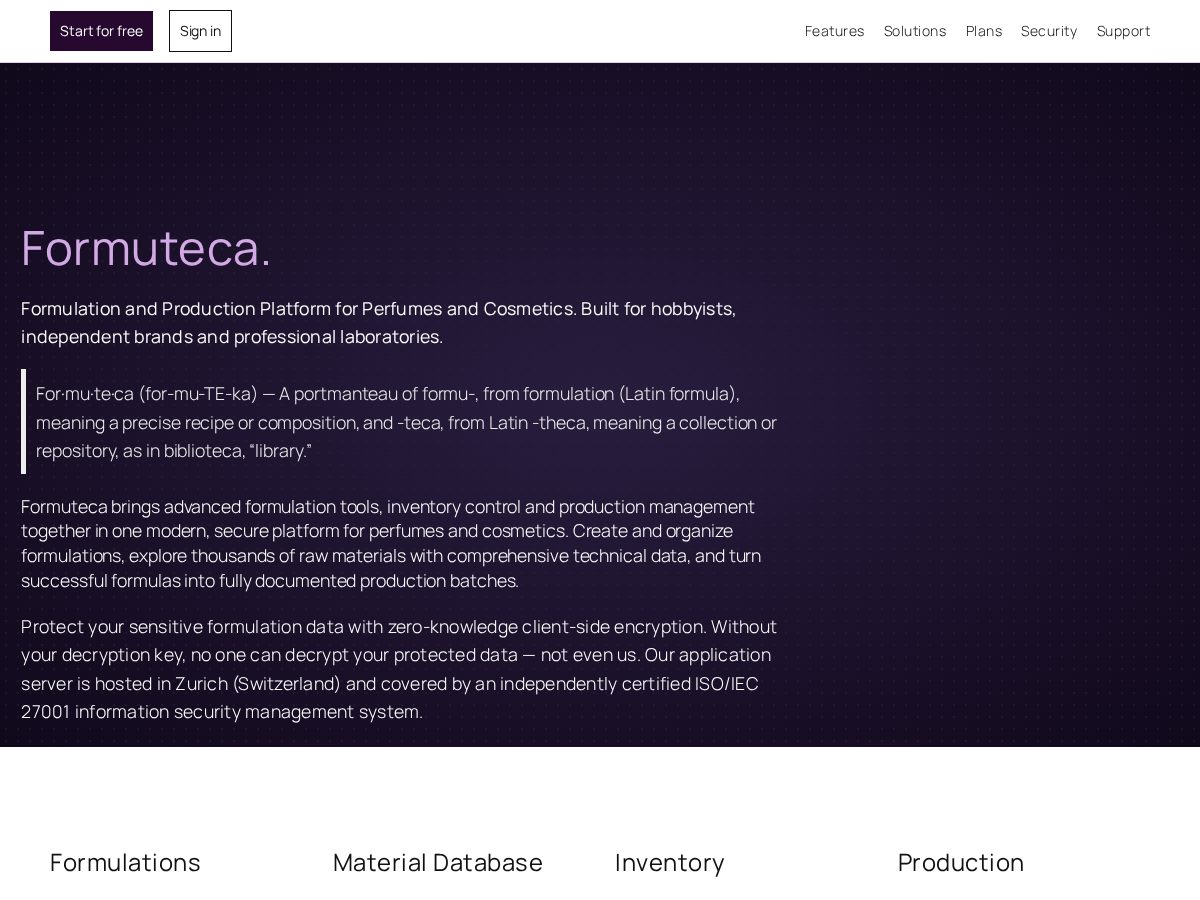Select the Material Database heading
The image size is (1200, 900).
pyautogui.click(x=437, y=862)
